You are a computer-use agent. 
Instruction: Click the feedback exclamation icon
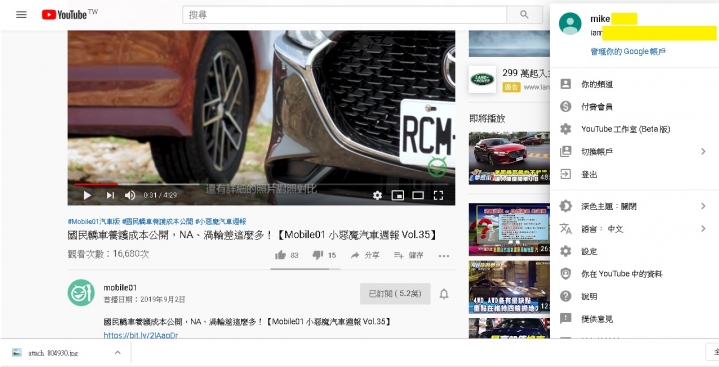point(566,318)
